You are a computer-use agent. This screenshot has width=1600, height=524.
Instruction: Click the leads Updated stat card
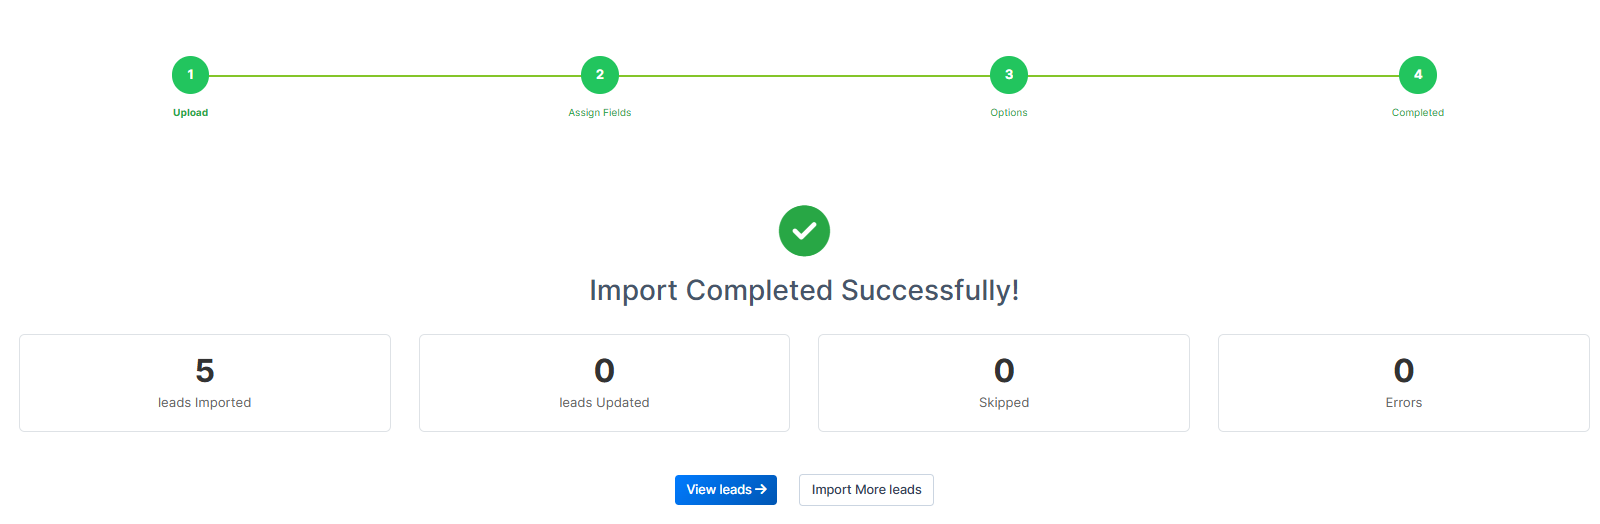604,383
